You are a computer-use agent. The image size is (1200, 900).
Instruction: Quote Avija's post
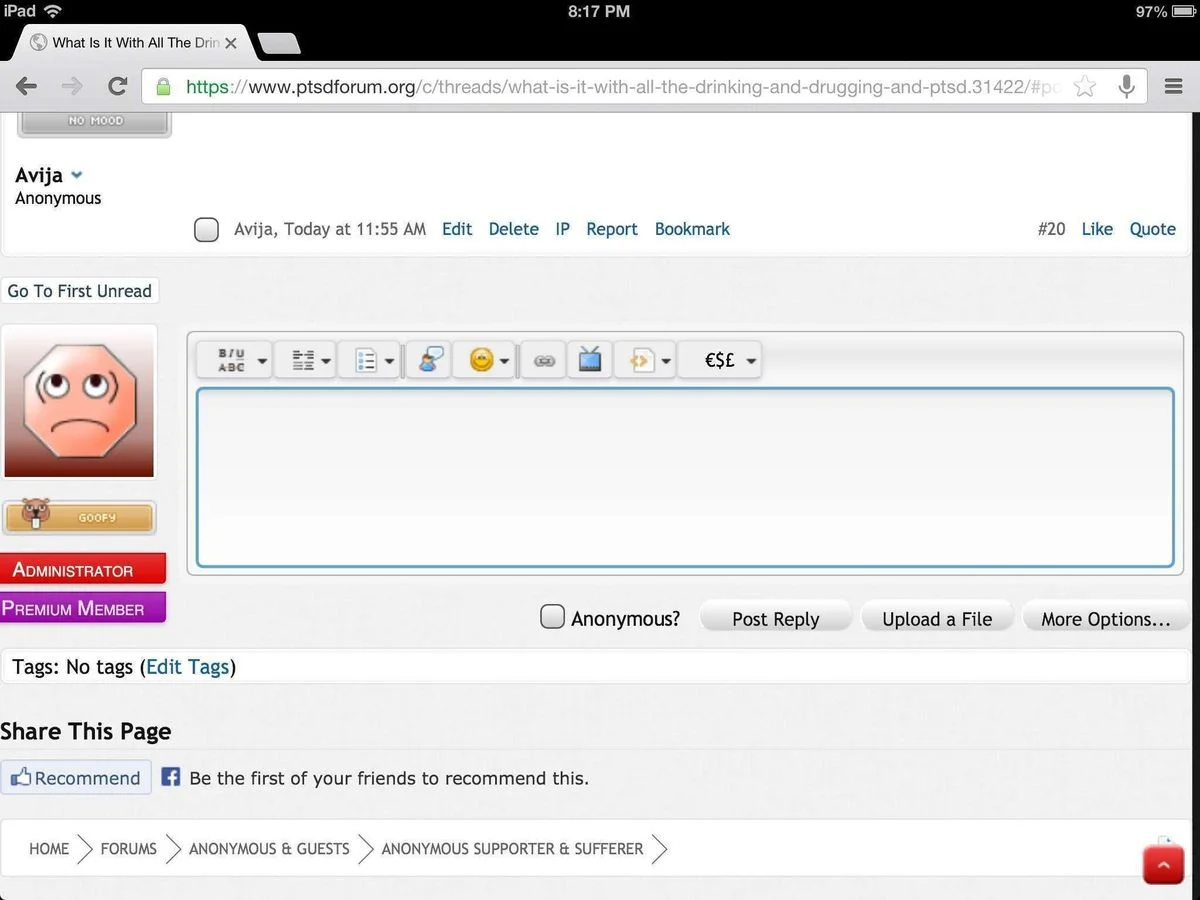click(x=1153, y=229)
